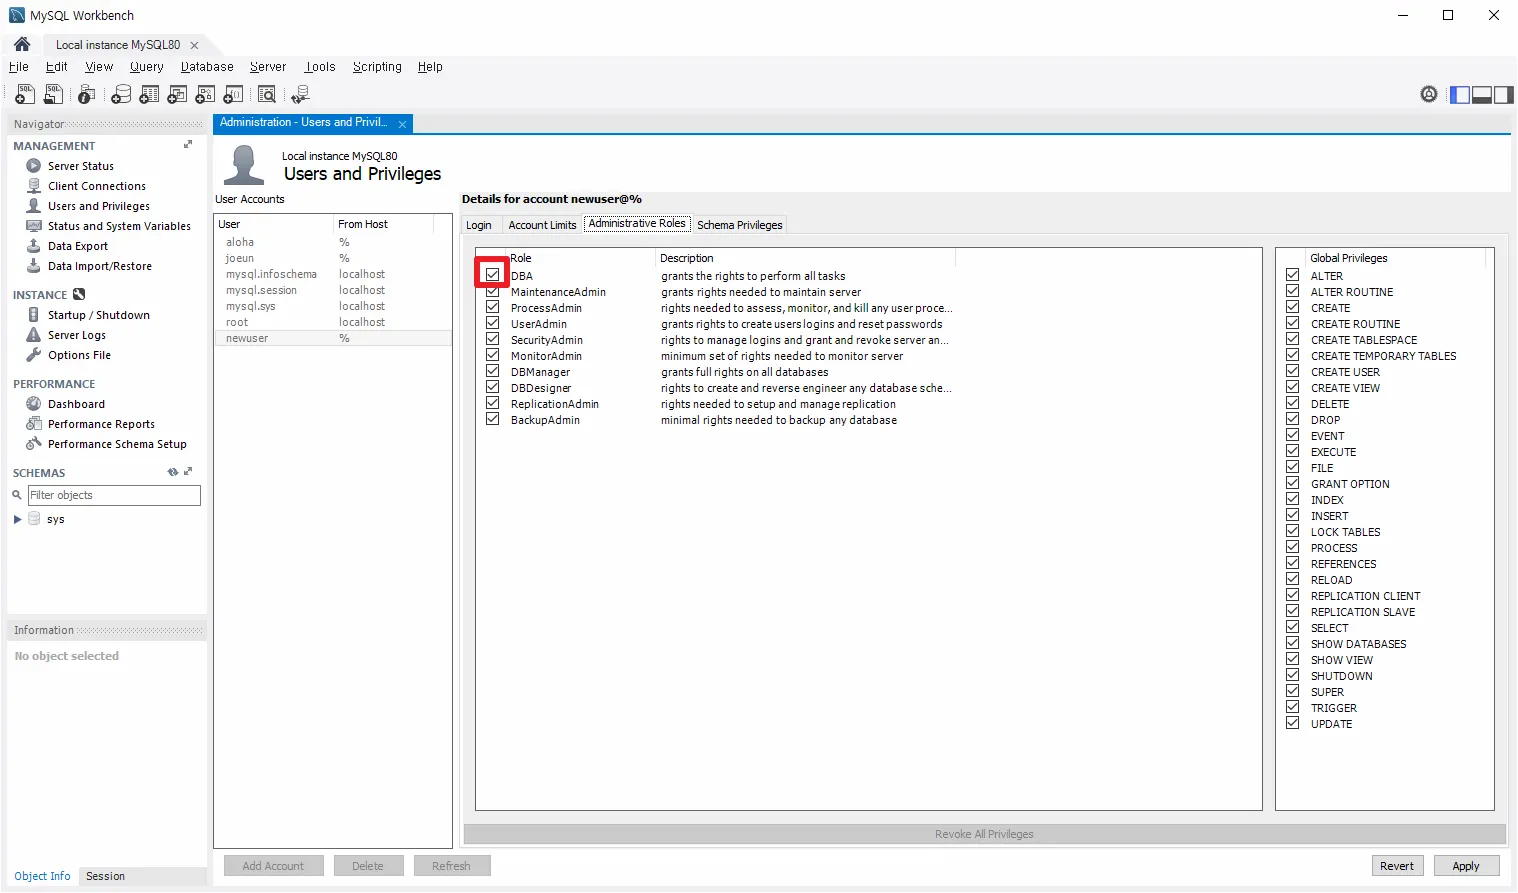The image size is (1518, 893).
Task: Click the Refresh accounts button
Action: [x=451, y=866]
